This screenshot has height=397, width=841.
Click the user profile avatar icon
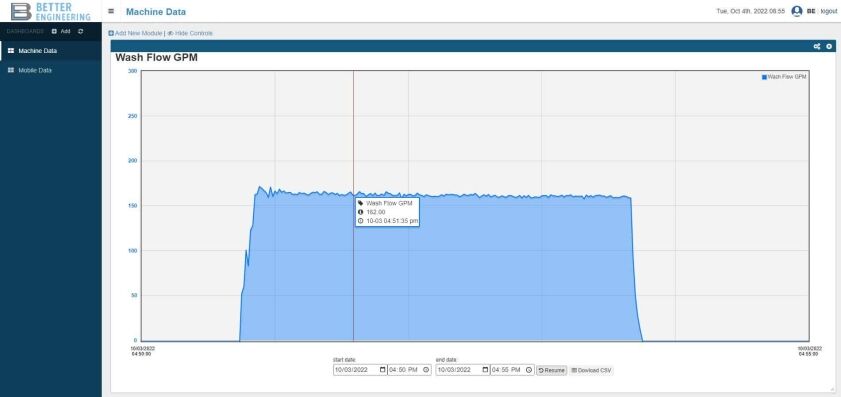pyautogui.click(x=796, y=11)
